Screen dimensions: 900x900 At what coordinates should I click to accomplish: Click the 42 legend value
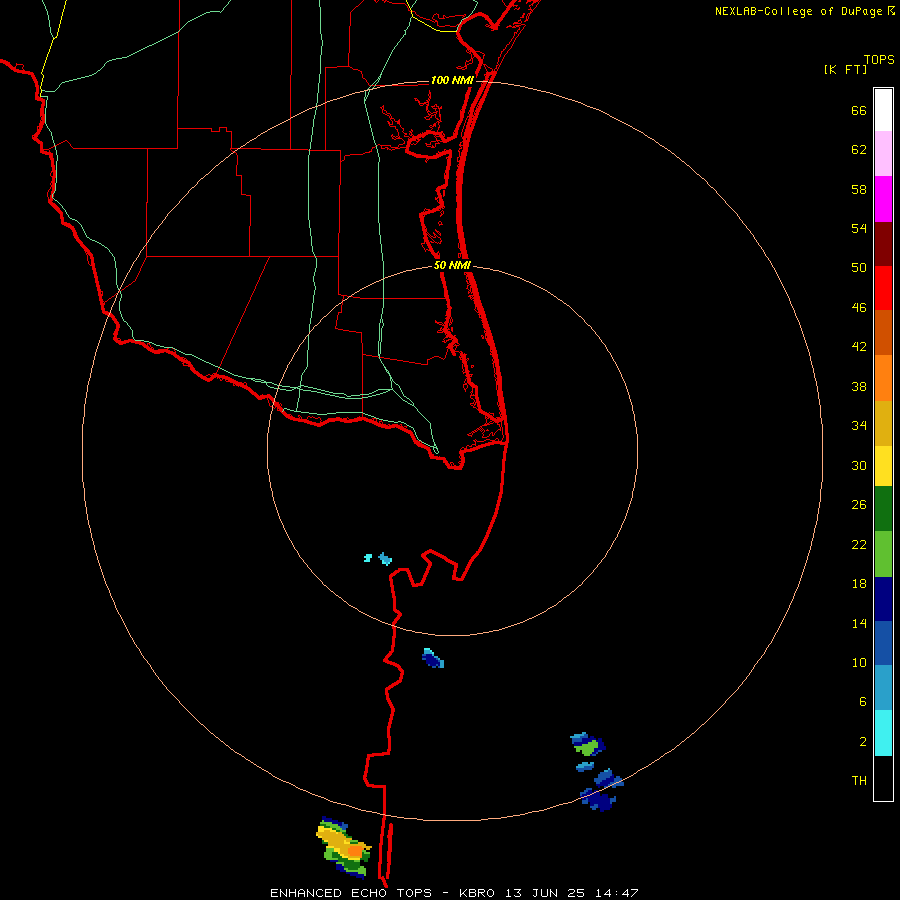tap(859, 347)
